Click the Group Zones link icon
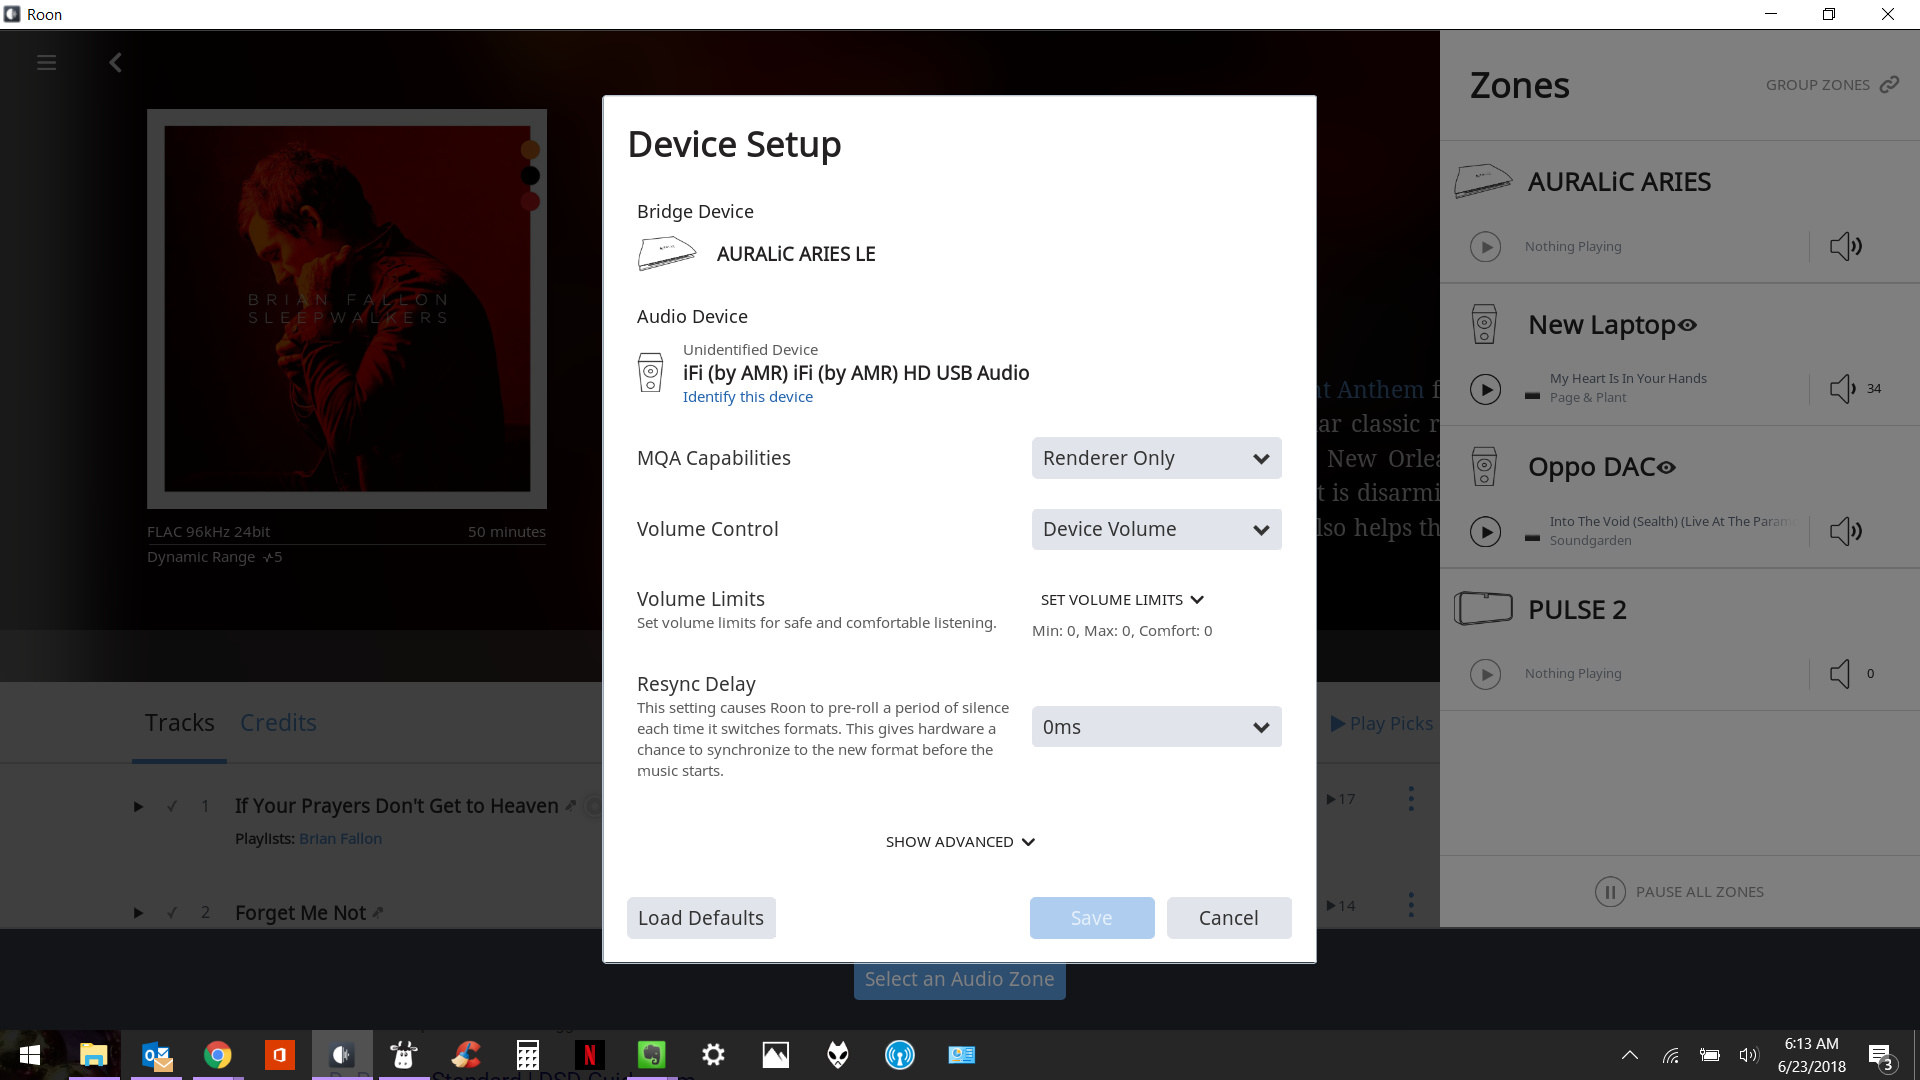 pyautogui.click(x=1889, y=85)
